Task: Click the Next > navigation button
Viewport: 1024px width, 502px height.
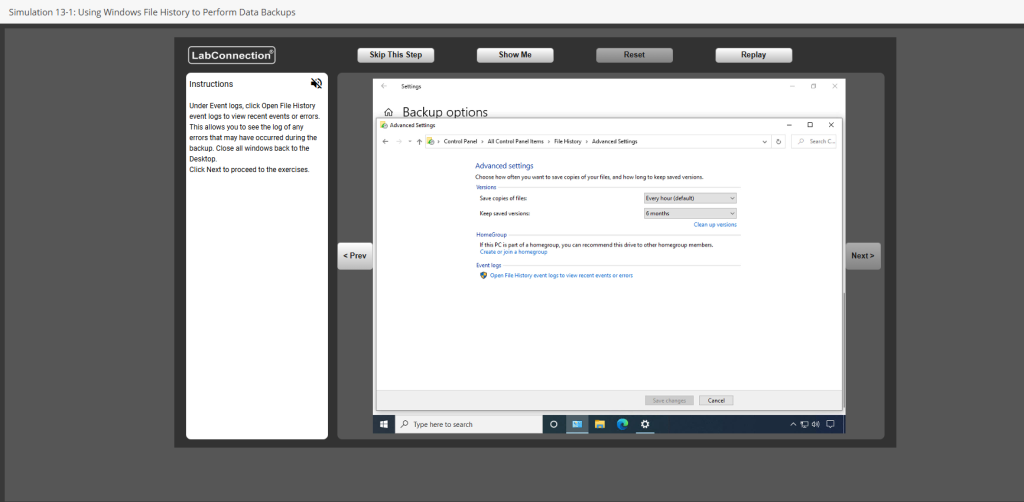Action: 862,256
